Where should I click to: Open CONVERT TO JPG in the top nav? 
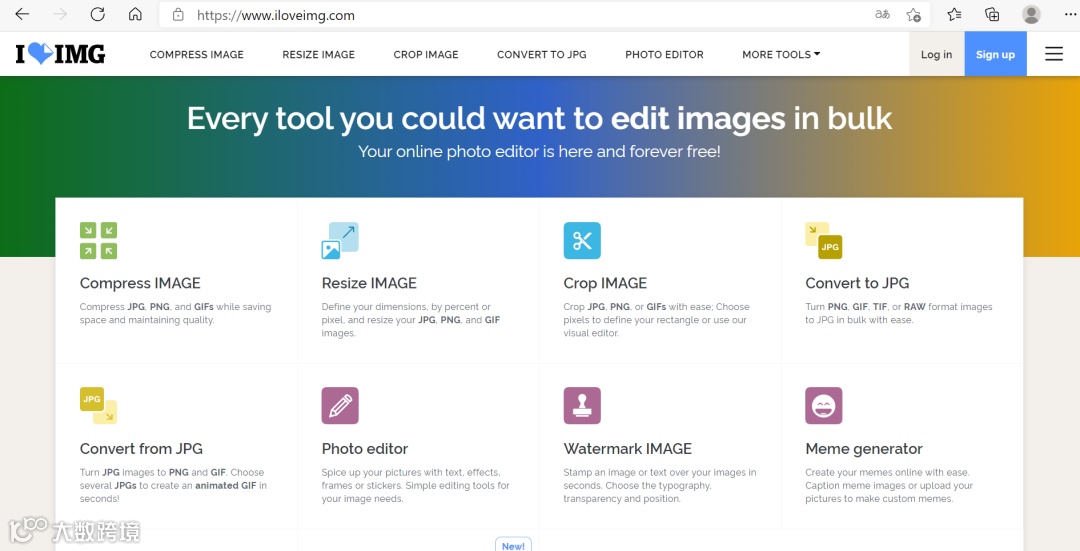point(541,54)
